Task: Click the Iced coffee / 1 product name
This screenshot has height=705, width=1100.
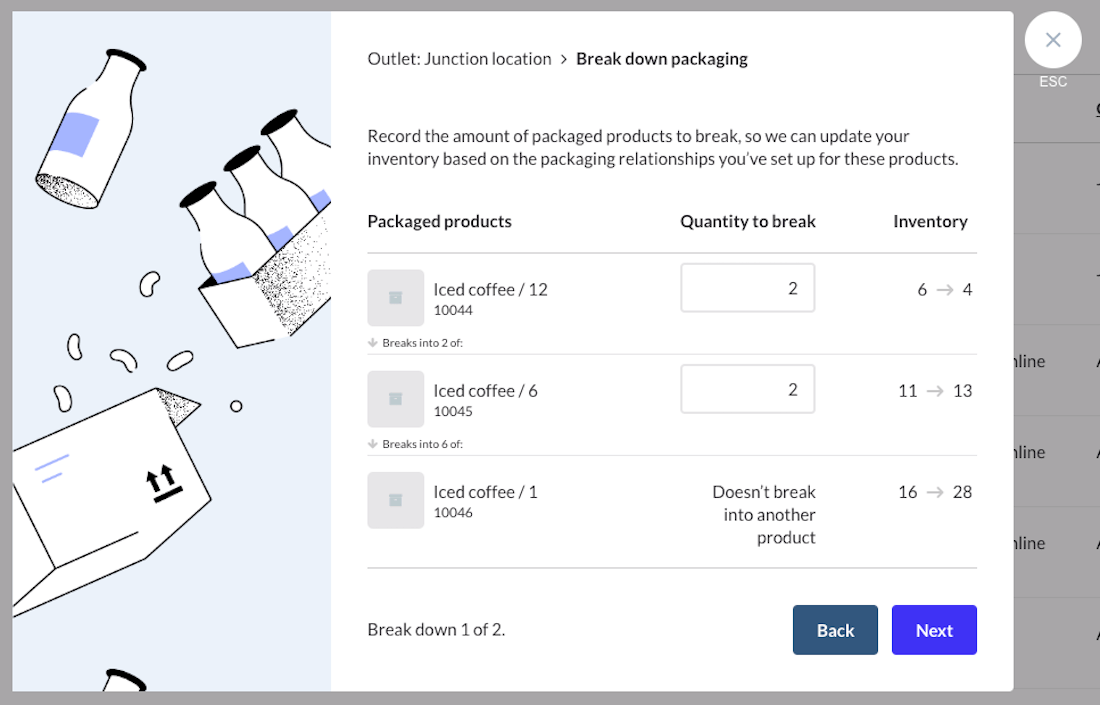Action: pyautogui.click(x=485, y=492)
